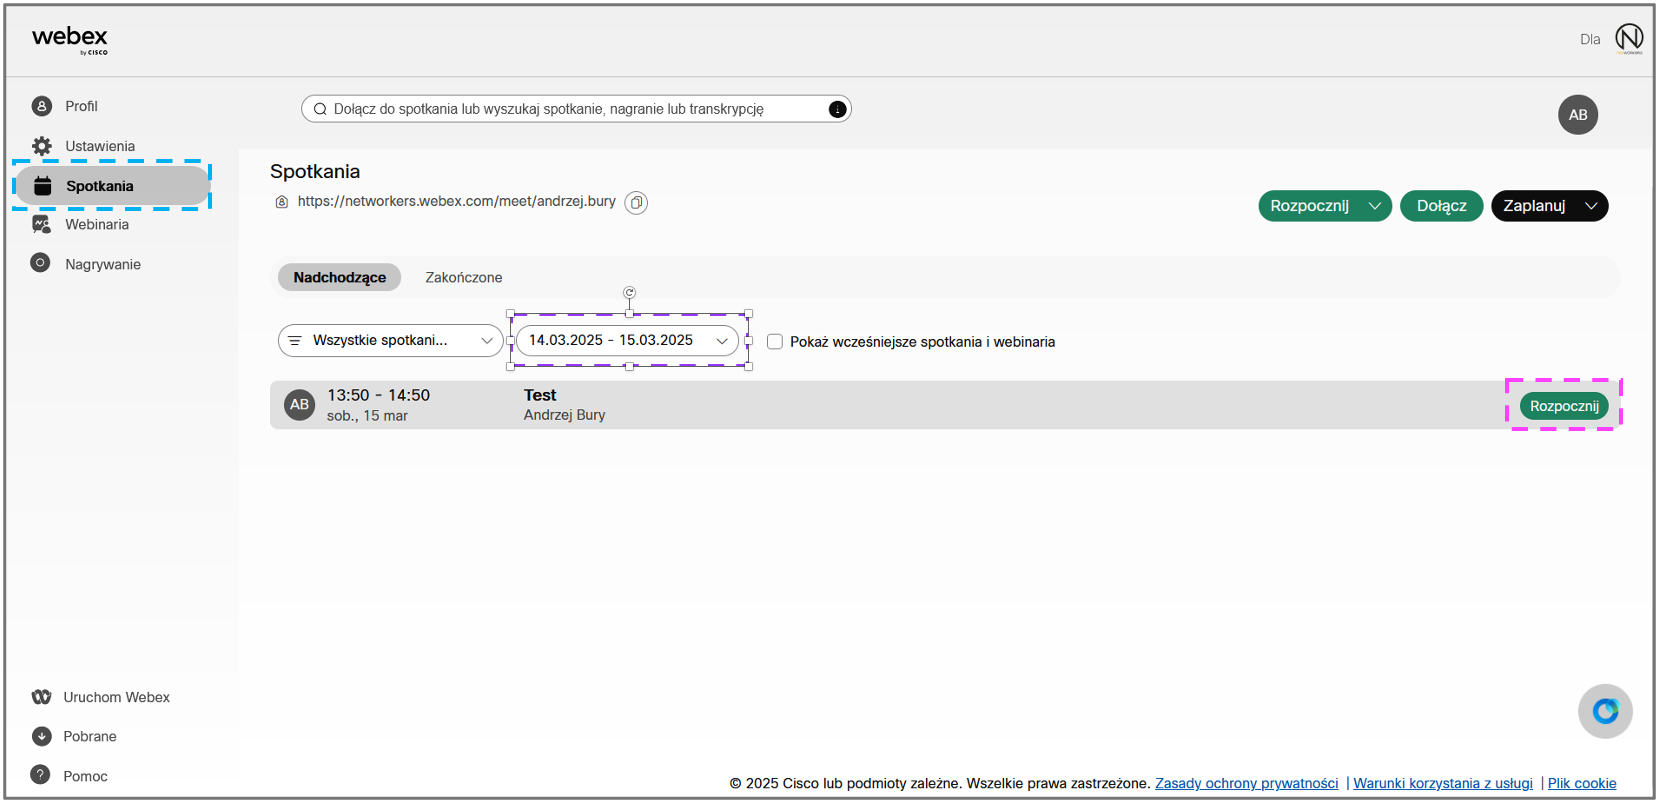The image size is (1660, 804).
Task: Click the copy meeting link icon
Action: [x=636, y=203]
